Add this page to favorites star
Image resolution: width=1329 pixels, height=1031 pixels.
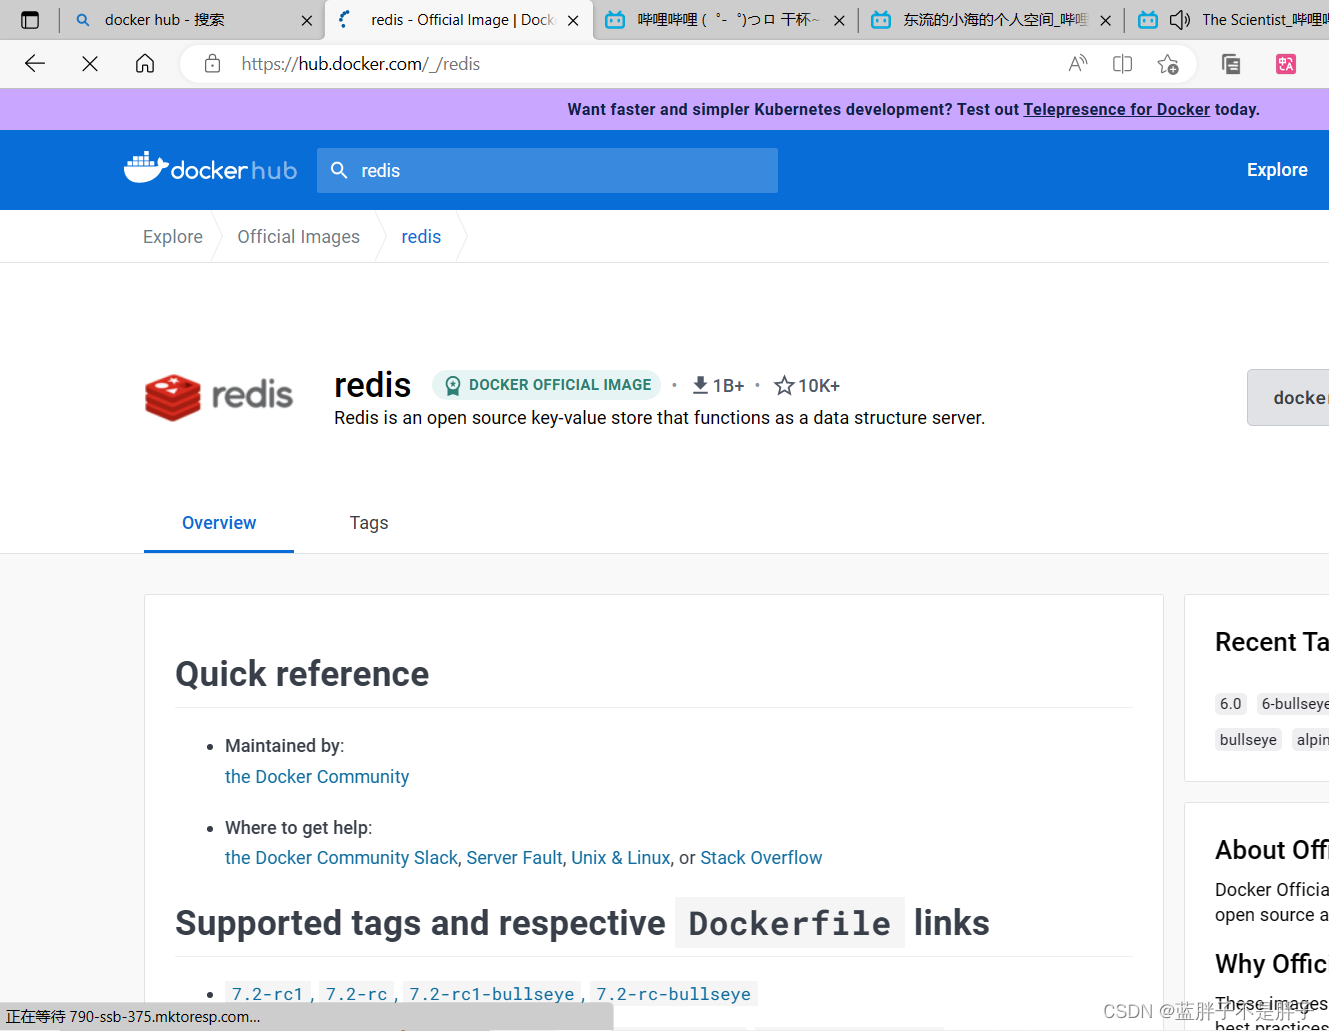click(1168, 64)
